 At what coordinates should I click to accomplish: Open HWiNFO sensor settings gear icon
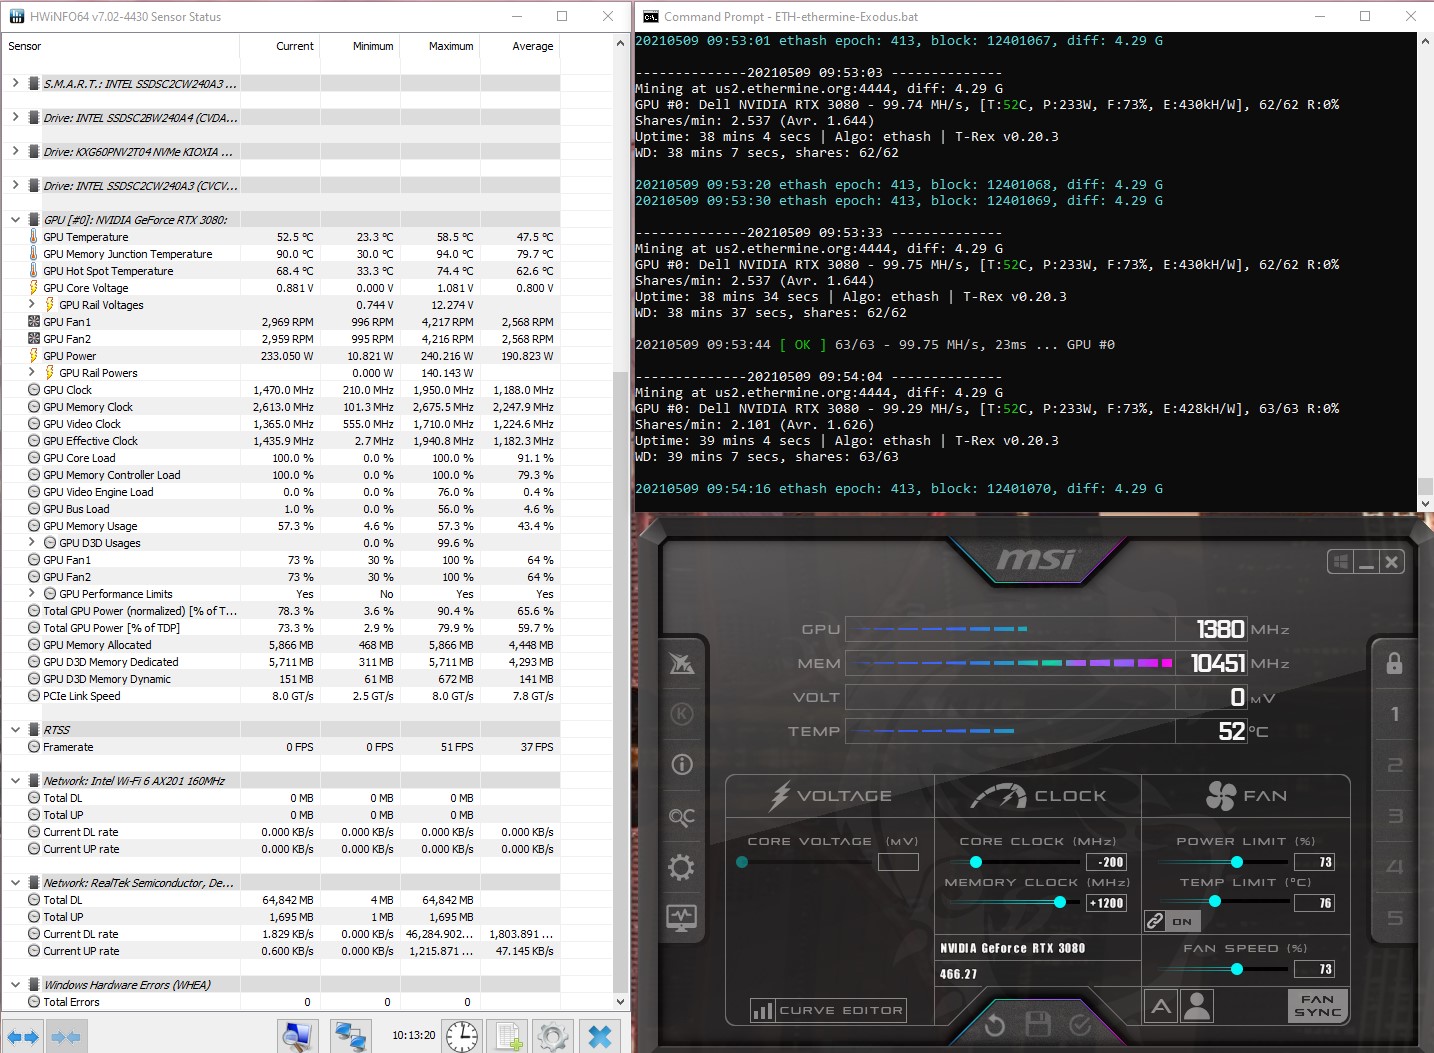552,1037
